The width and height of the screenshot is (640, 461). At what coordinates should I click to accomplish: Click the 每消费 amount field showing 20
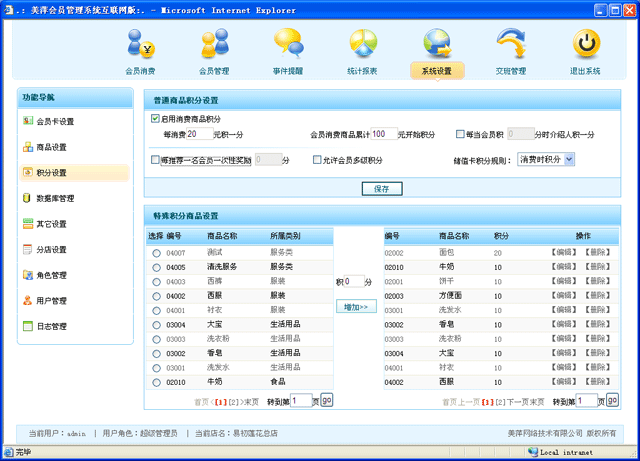click(x=200, y=134)
